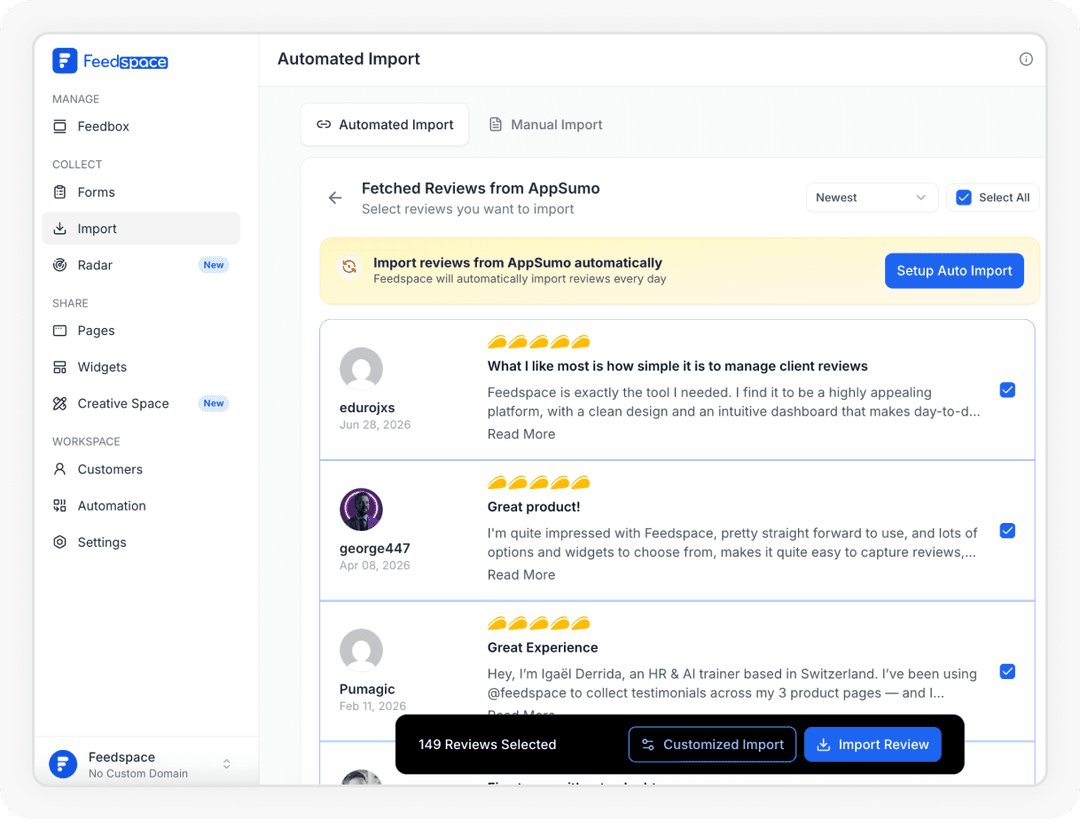Open Radar in the sidebar

pos(141,265)
